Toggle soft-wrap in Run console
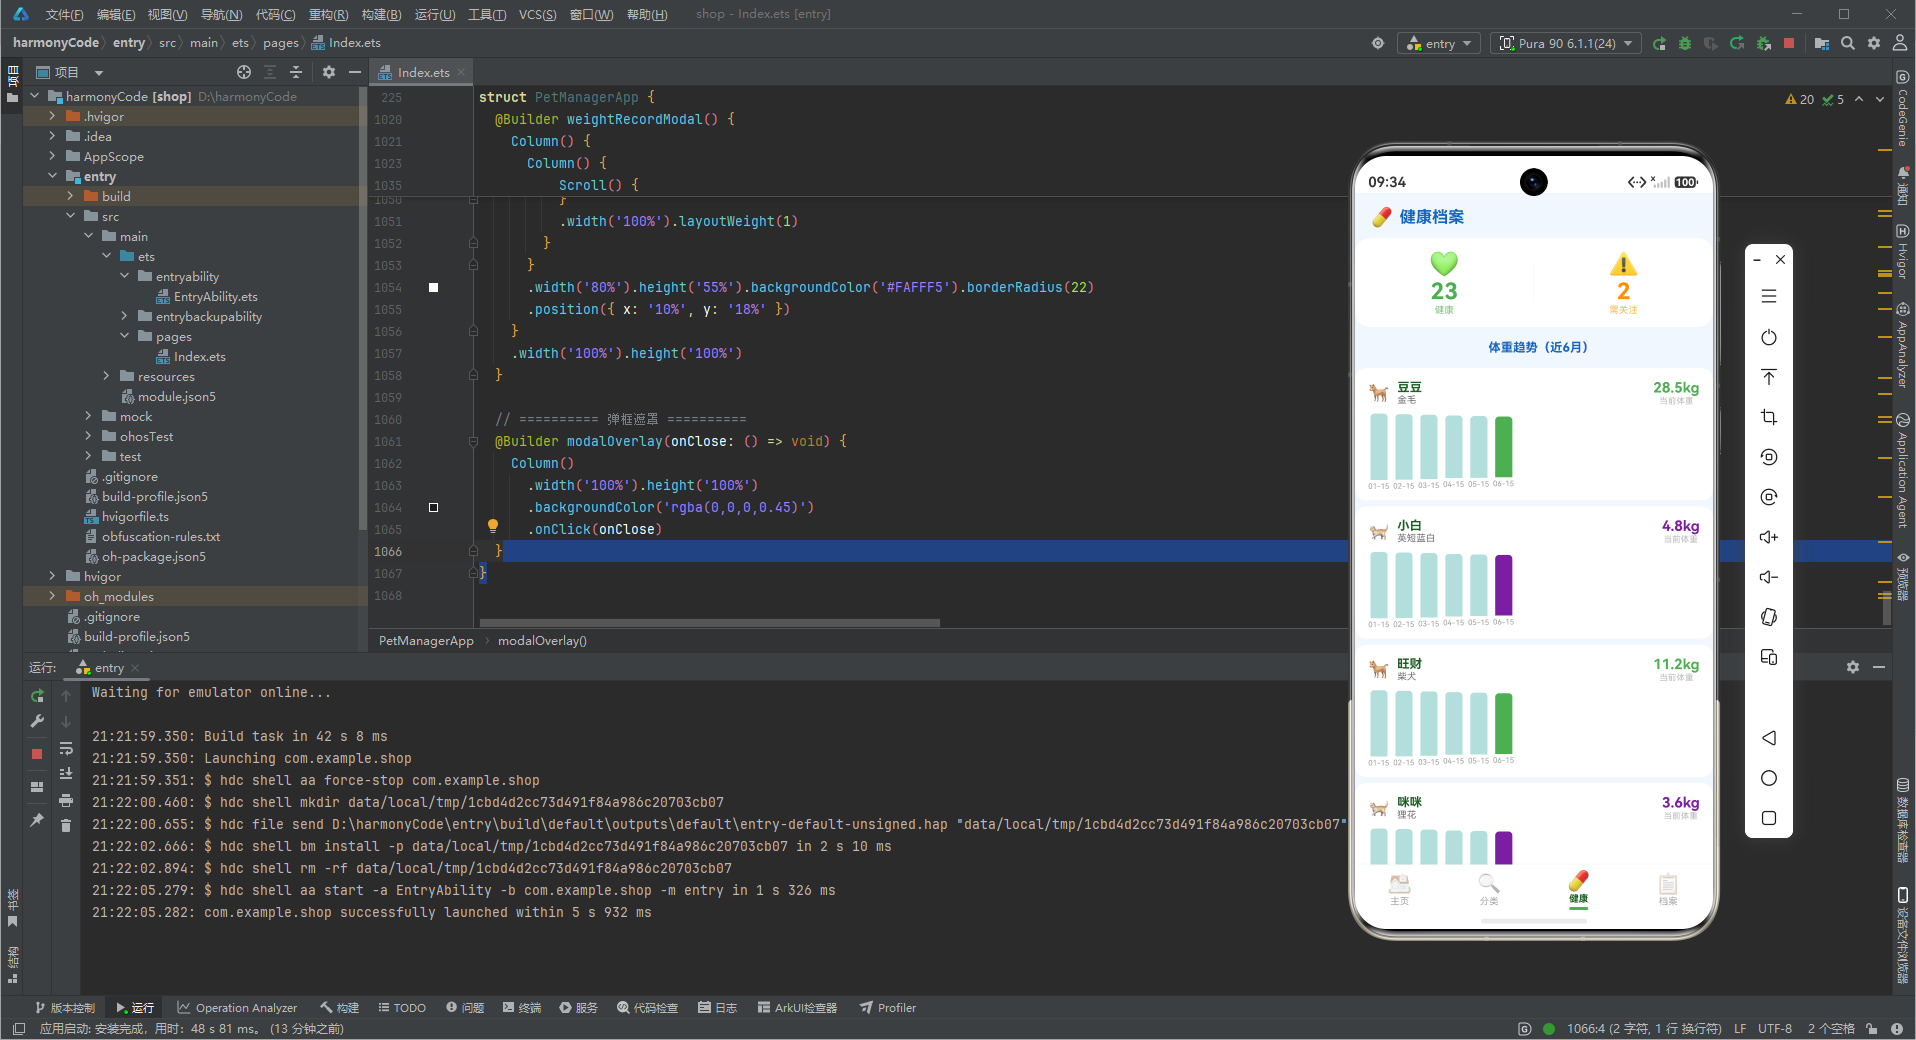This screenshot has height=1040, width=1916. (x=66, y=748)
